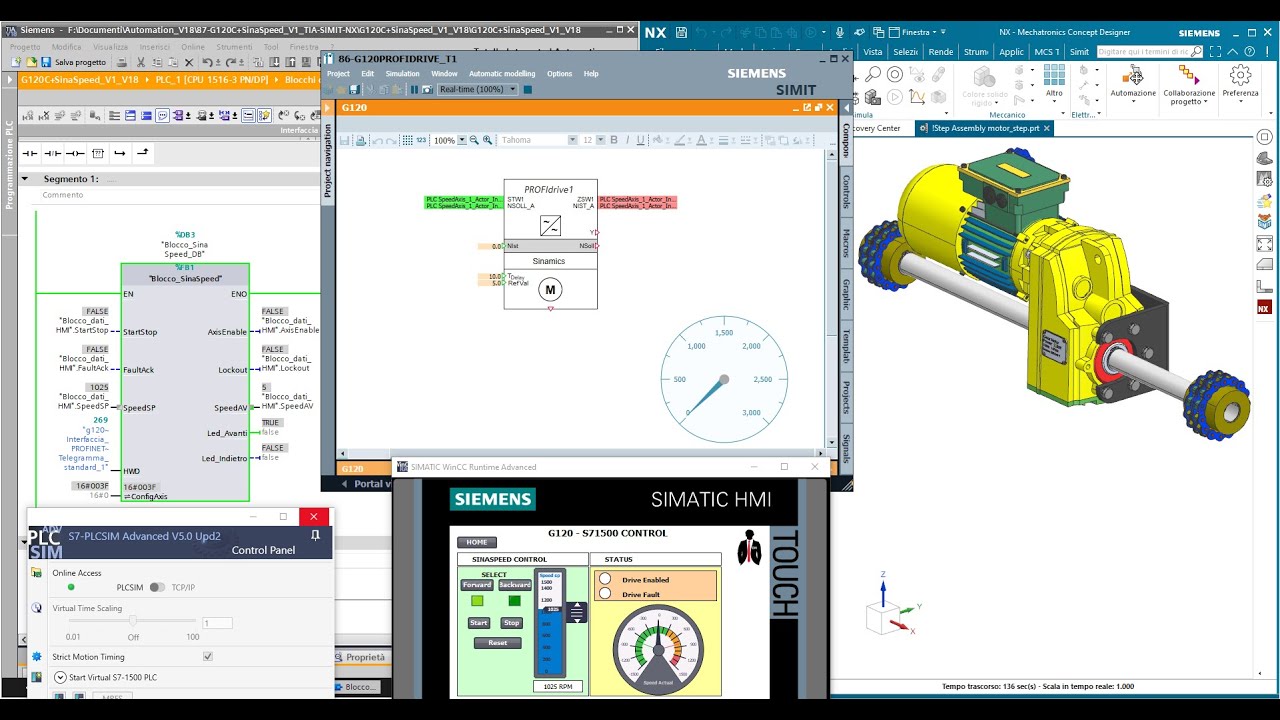Open the Simit ribbon tab in NX
The image size is (1280, 720).
coord(1079,52)
